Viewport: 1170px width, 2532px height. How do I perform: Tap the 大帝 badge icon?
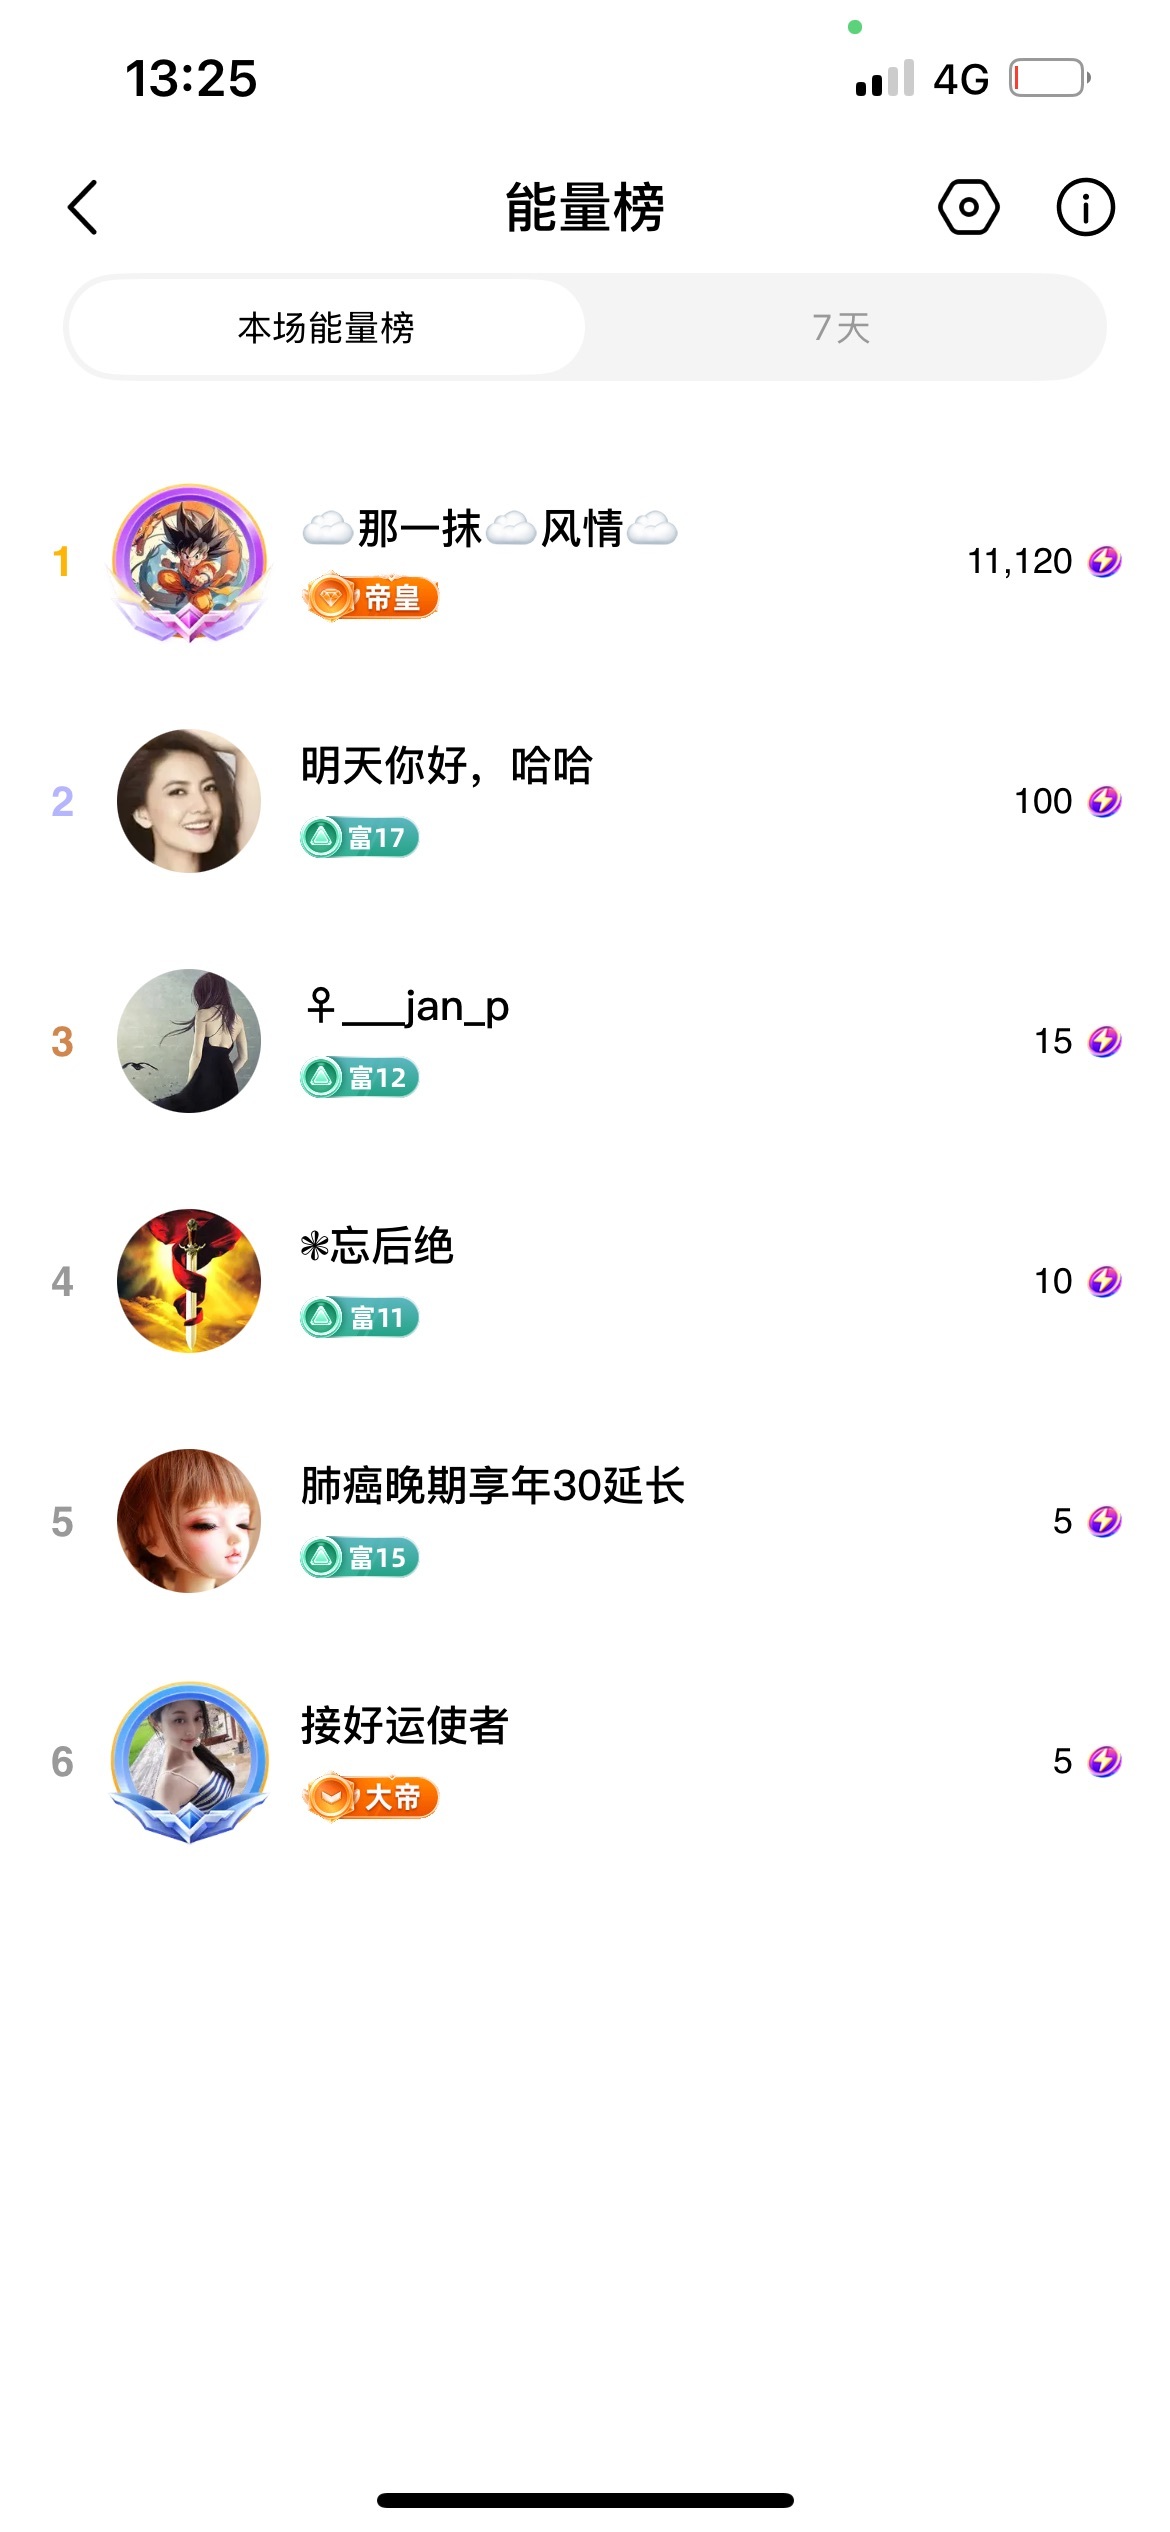[370, 1797]
